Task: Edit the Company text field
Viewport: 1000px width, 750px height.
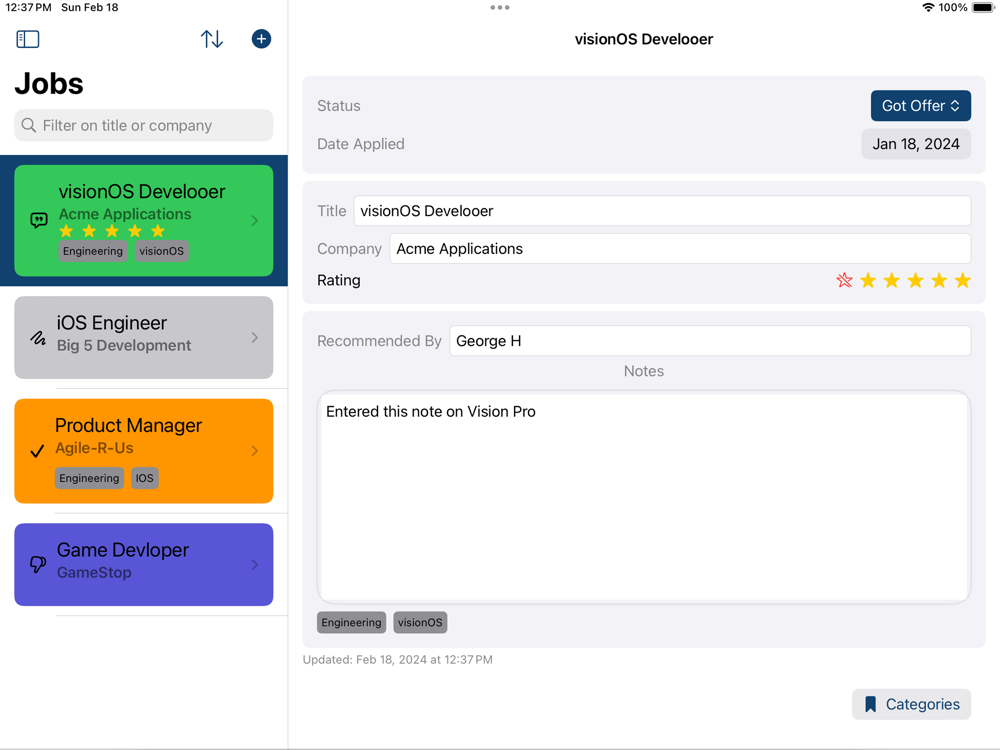Action: point(680,249)
